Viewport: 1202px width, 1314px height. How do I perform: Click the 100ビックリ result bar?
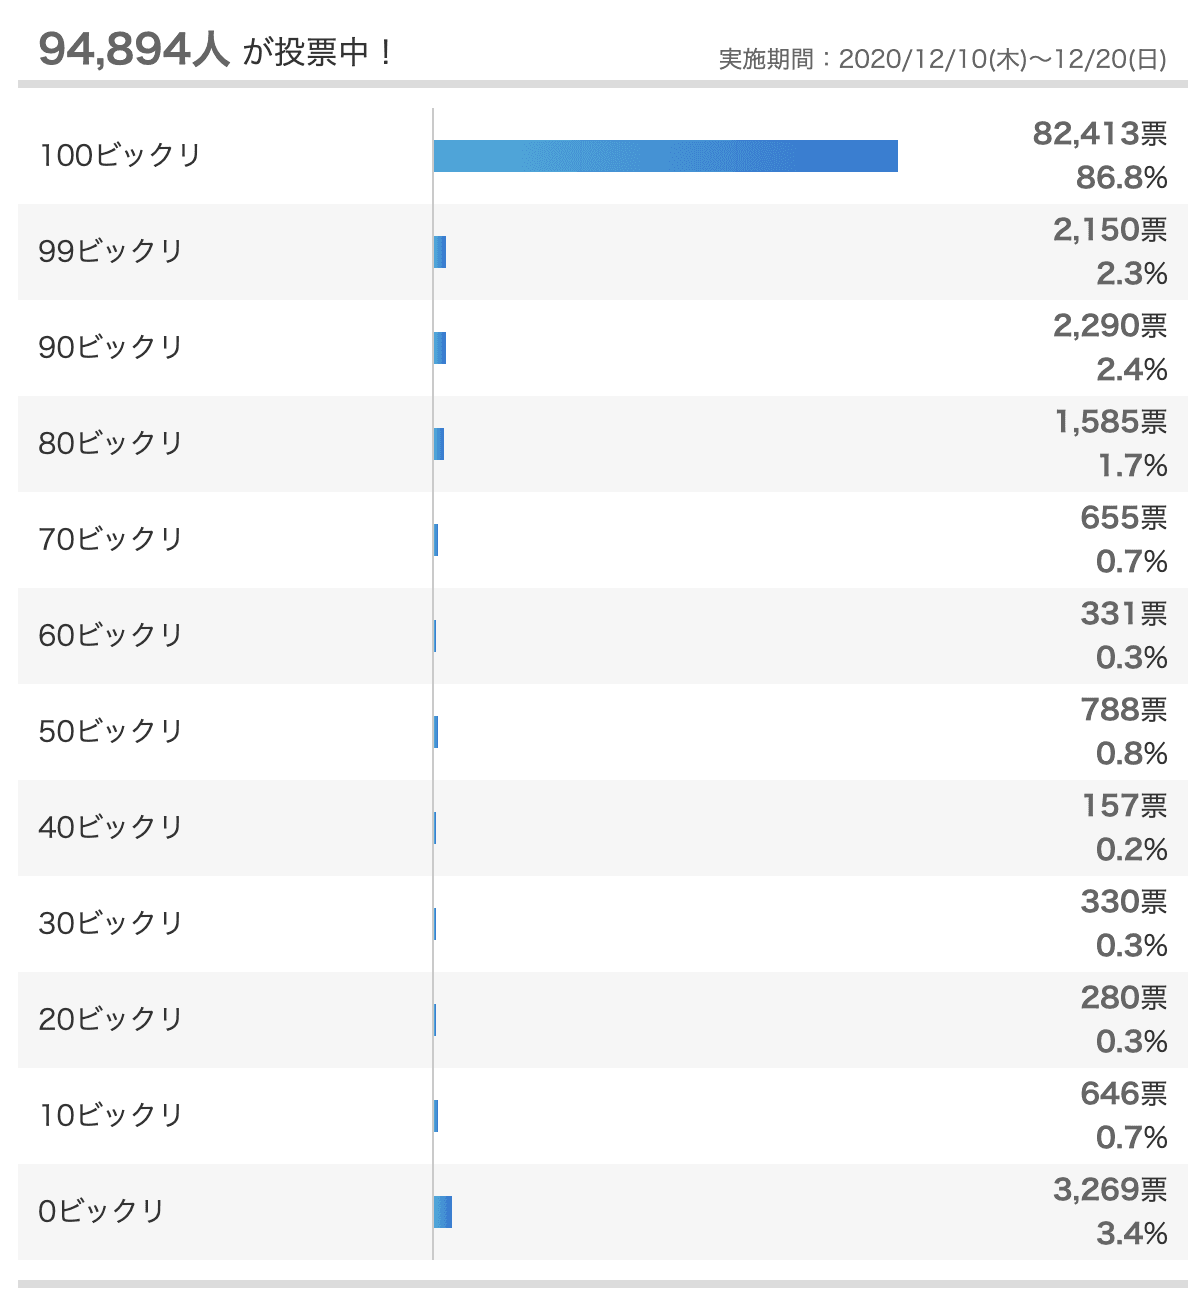pos(665,156)
